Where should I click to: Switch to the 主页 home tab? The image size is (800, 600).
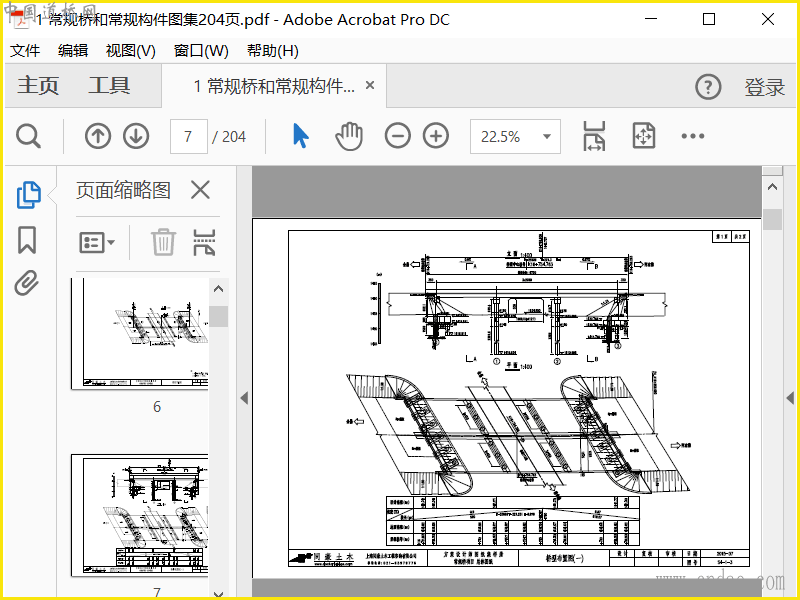(38, 85)
